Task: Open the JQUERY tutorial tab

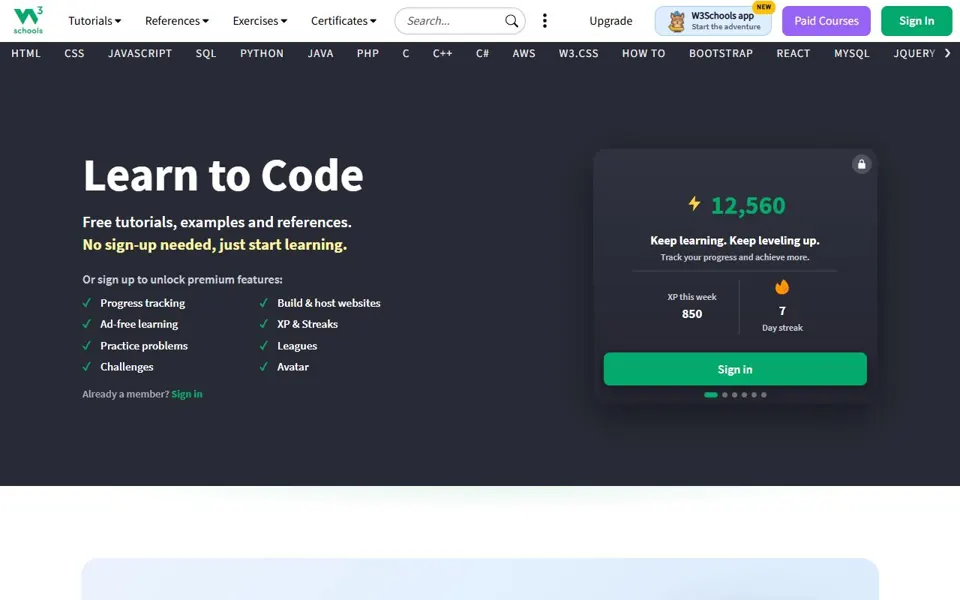Action: tap(913, 53)
